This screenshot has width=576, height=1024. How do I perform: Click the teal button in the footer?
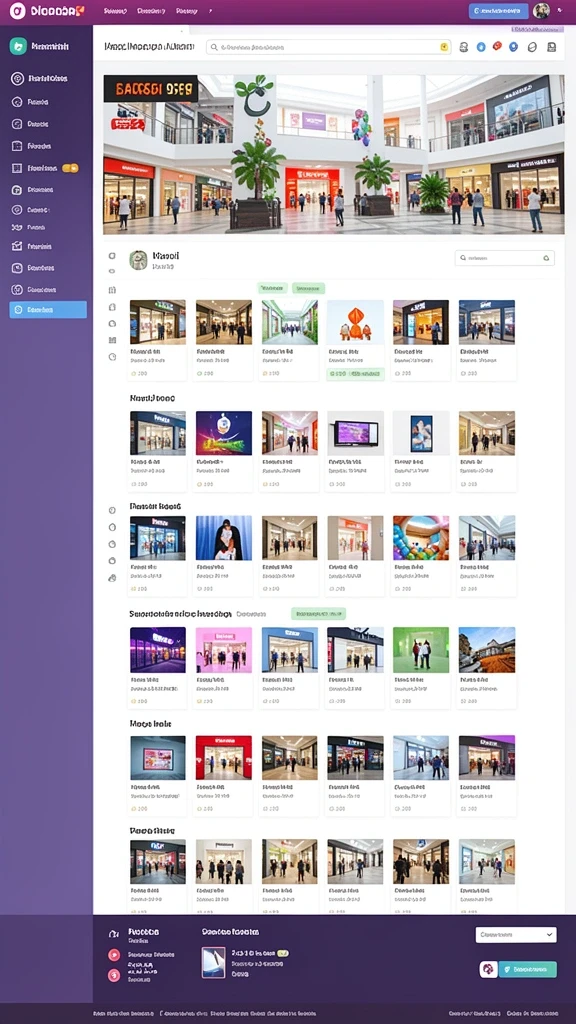528,969
